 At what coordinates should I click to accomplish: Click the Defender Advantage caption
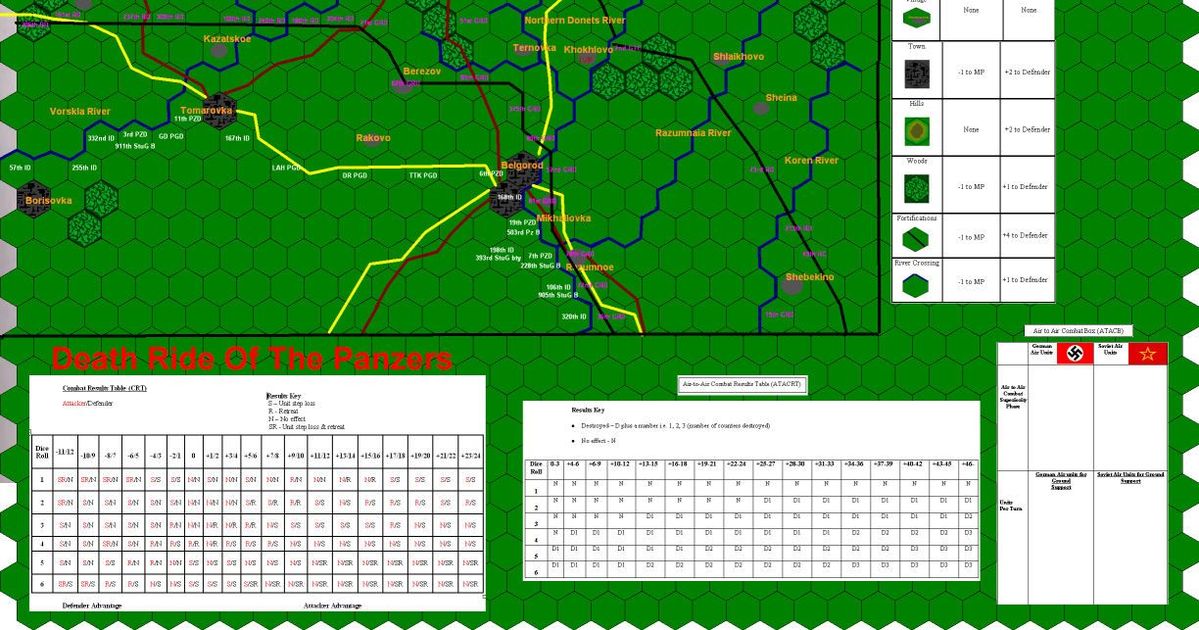92,606
